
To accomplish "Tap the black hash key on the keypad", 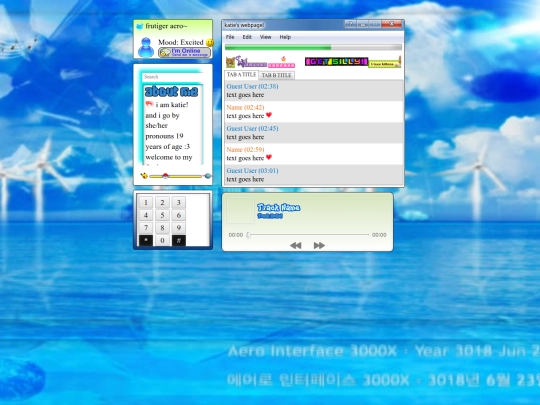I will click(x=179, y=240).
